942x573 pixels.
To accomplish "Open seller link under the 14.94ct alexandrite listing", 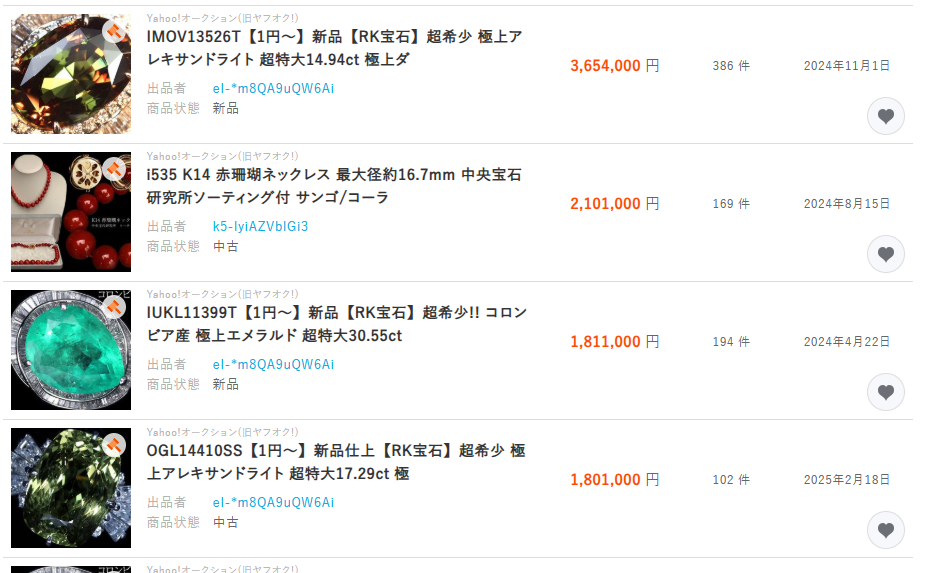I will (x=273, y=88).
